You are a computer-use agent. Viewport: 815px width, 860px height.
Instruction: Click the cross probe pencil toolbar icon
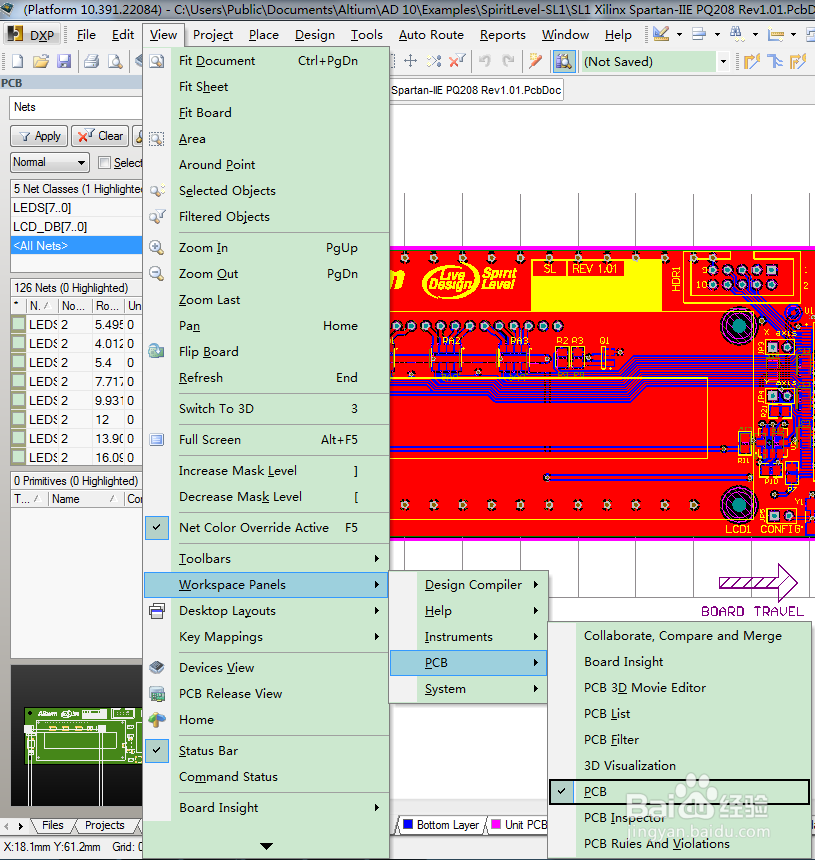pyautogui.click(x=535, y=61)
